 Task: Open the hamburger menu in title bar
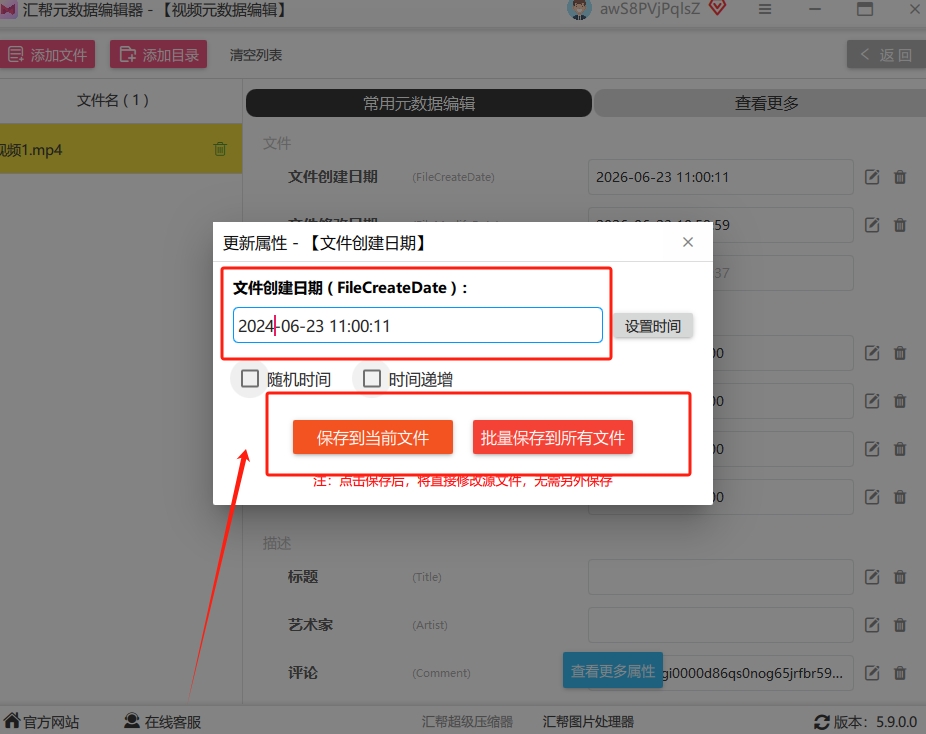[765, 9]
